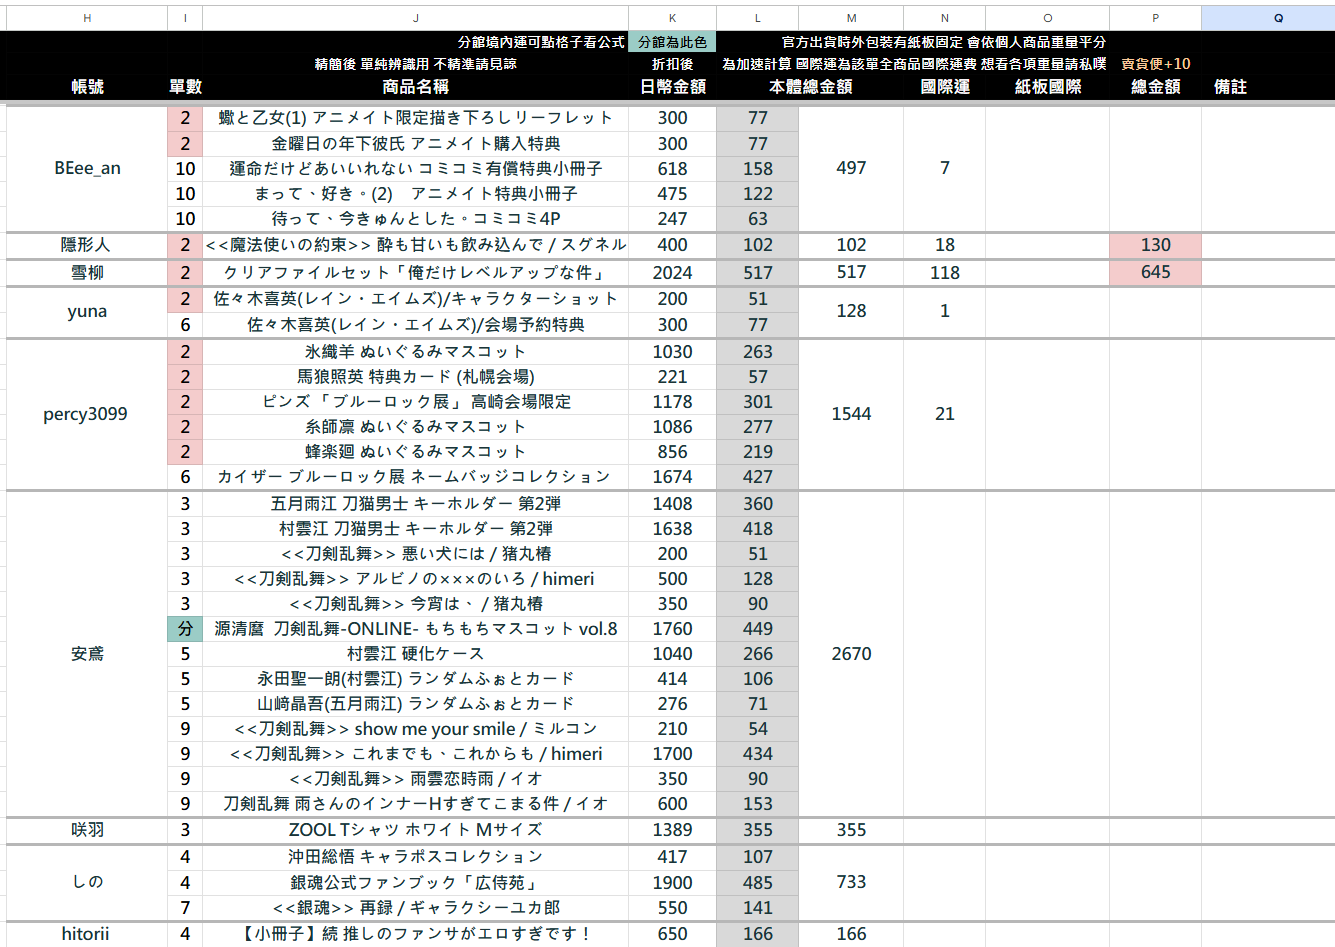Click yen amount 2024
Viewport: 1335px width, 947px height.
672,272
